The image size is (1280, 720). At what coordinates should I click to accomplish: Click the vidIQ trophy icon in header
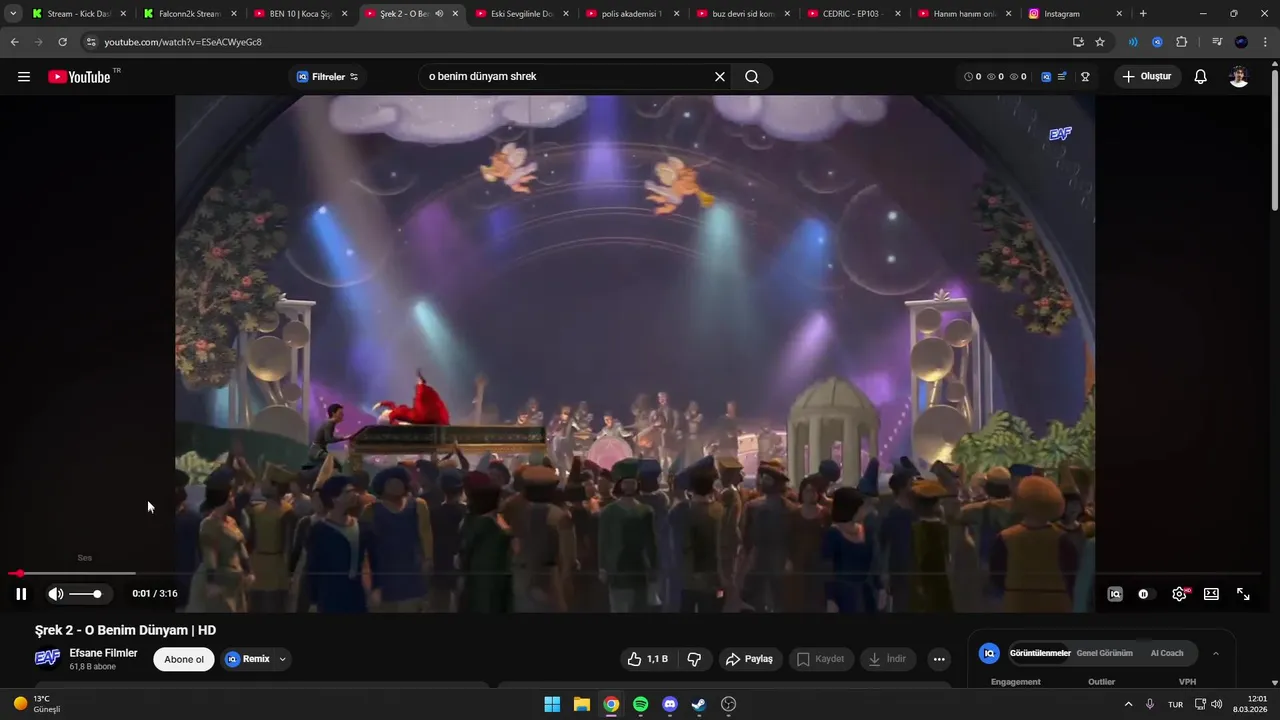(1084, 77)
